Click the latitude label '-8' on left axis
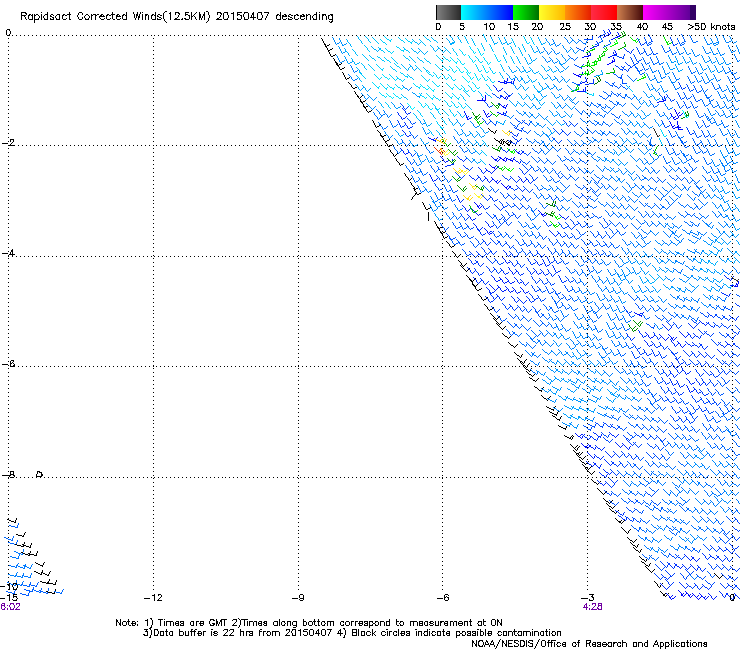The image size is (740, 650). pyautogui.click(x=8, y=474)
